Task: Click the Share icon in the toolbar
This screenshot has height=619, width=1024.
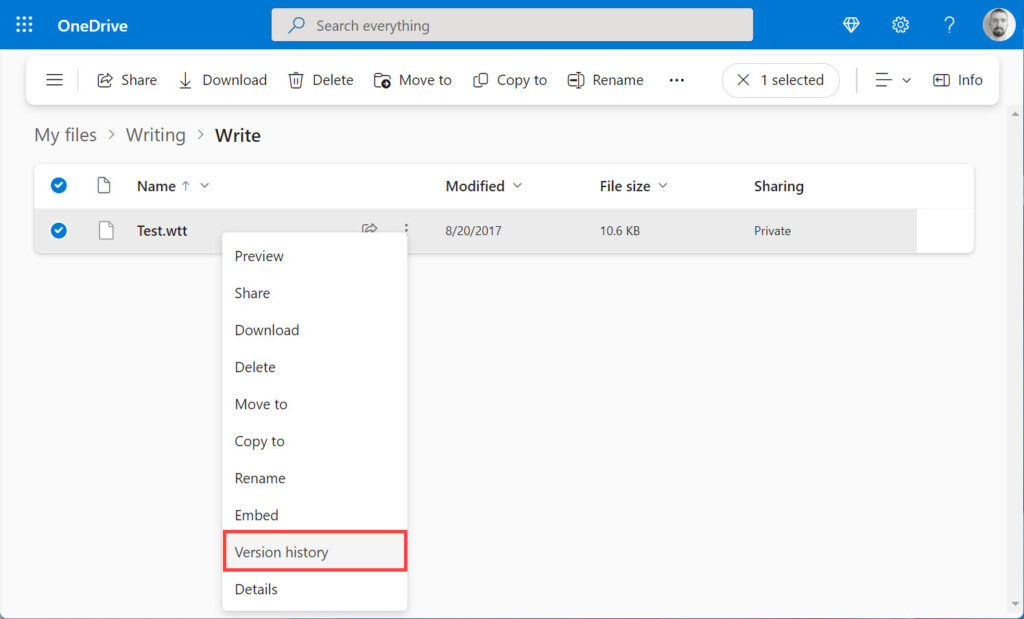Action: pos(105,80)
